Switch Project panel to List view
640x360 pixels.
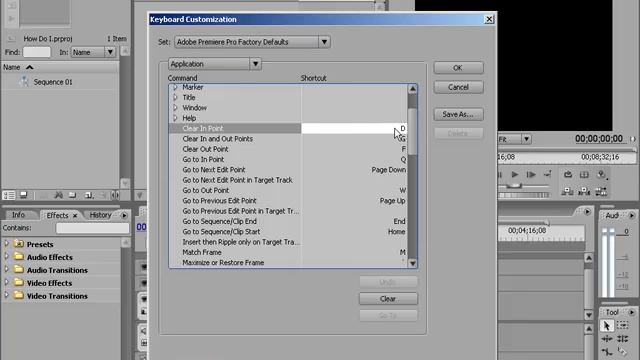[x=9, y=196]
